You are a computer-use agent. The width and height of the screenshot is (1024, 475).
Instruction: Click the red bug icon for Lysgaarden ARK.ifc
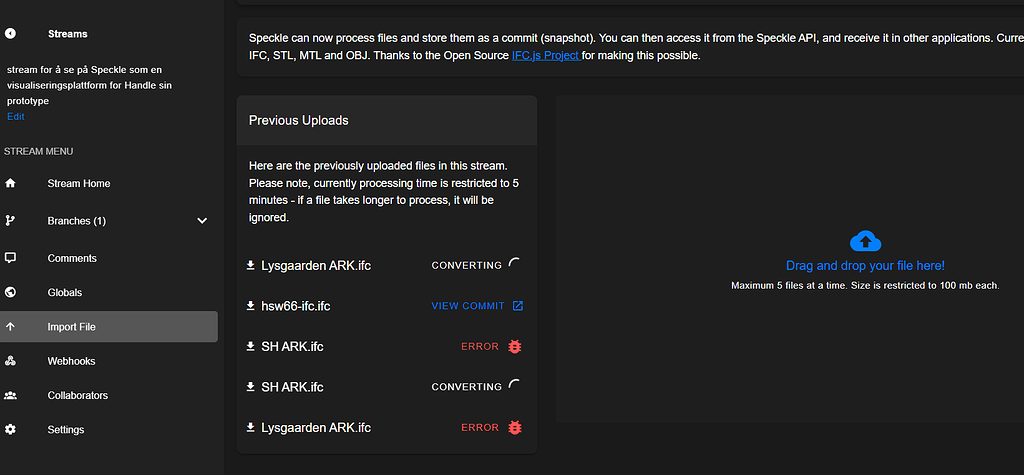click(x=515, y=427)
